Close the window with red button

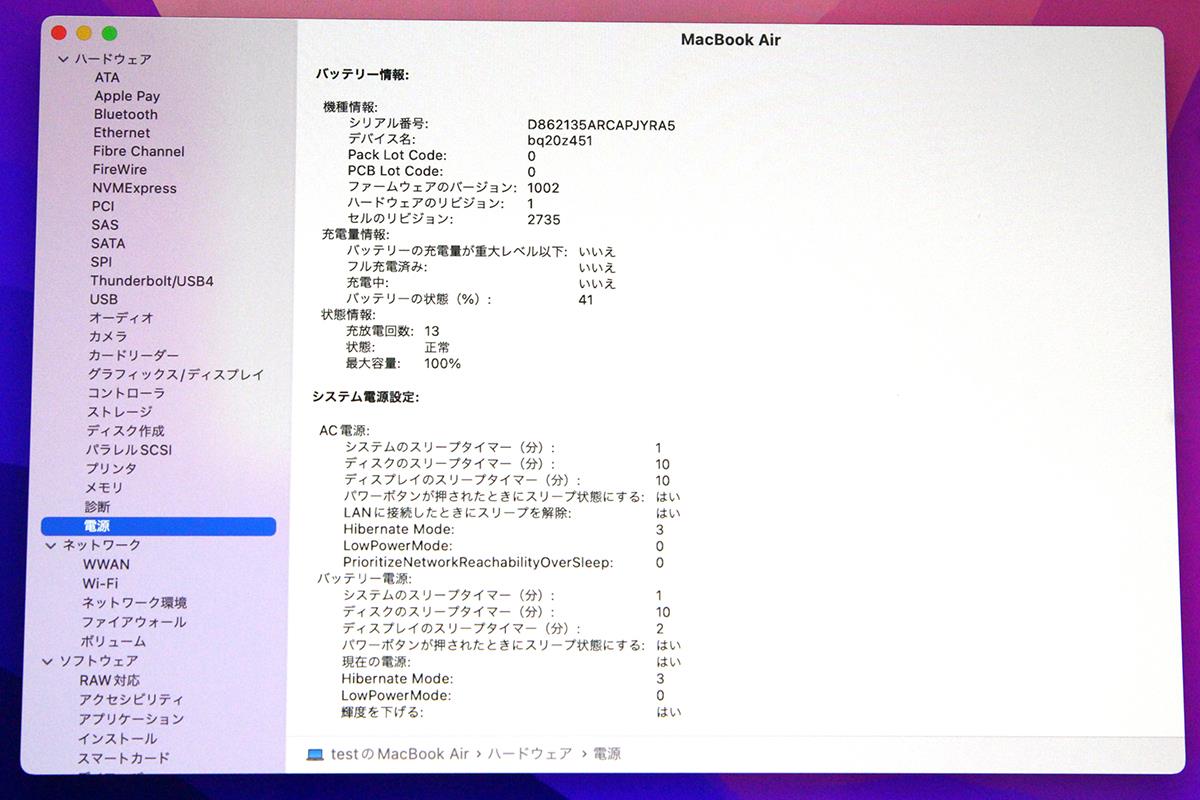59,34
